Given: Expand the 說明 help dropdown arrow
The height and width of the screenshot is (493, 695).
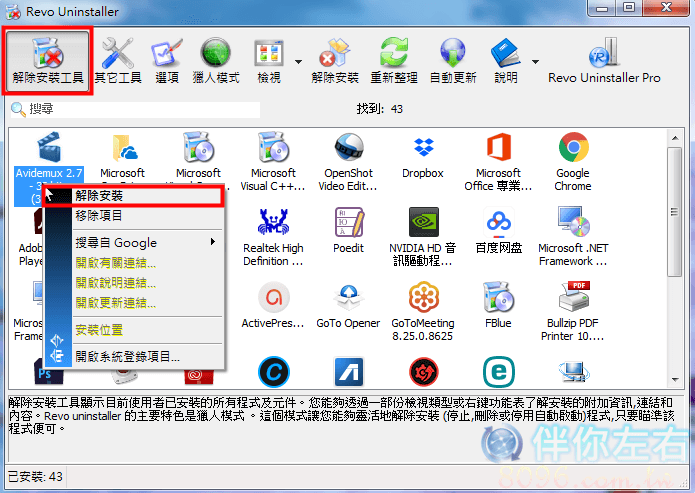Looking at the screenshot, I should (535, 62).
